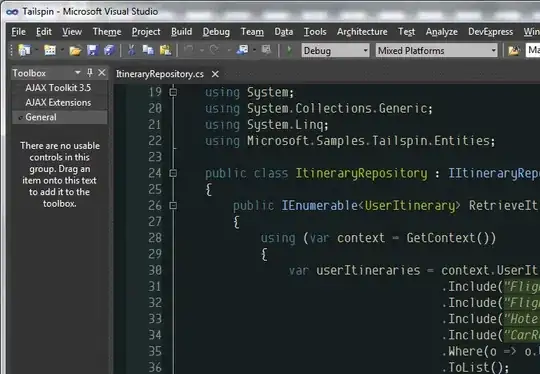The width and height of the screenshot is (540, 374).
Task: Select the ItineraryRepository.cs tab
Action: [x=160, y=74]
